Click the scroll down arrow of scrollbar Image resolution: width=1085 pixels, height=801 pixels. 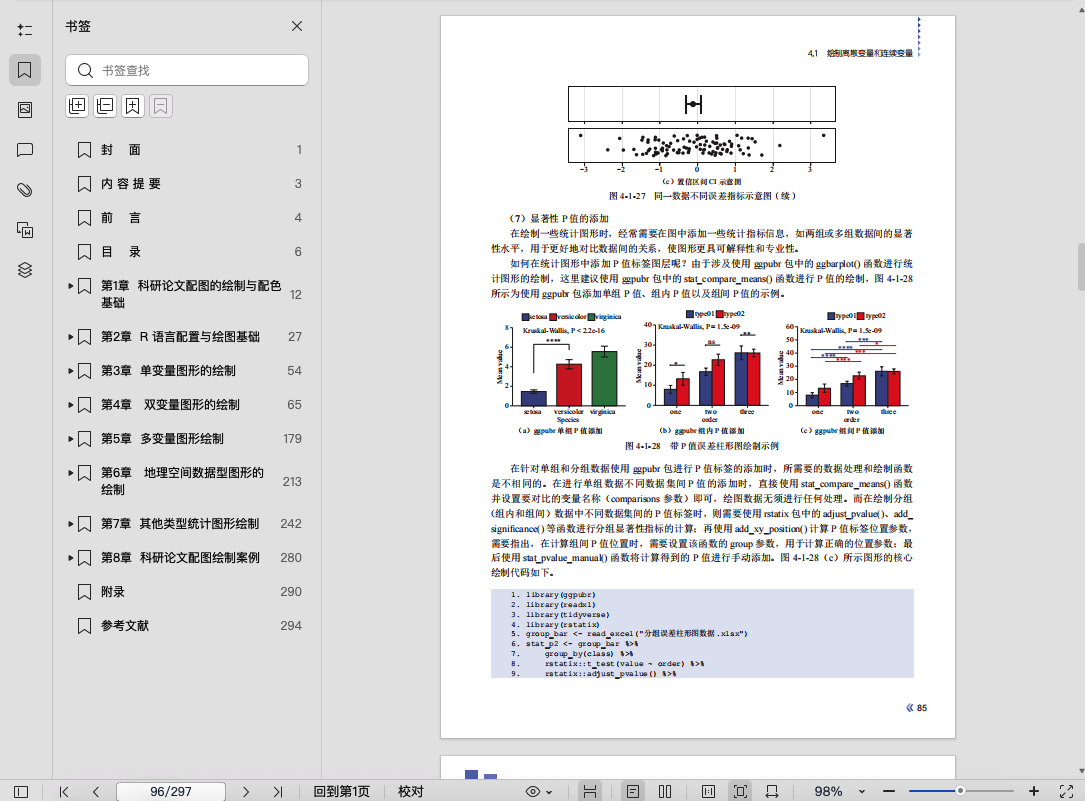(1081, 771)
